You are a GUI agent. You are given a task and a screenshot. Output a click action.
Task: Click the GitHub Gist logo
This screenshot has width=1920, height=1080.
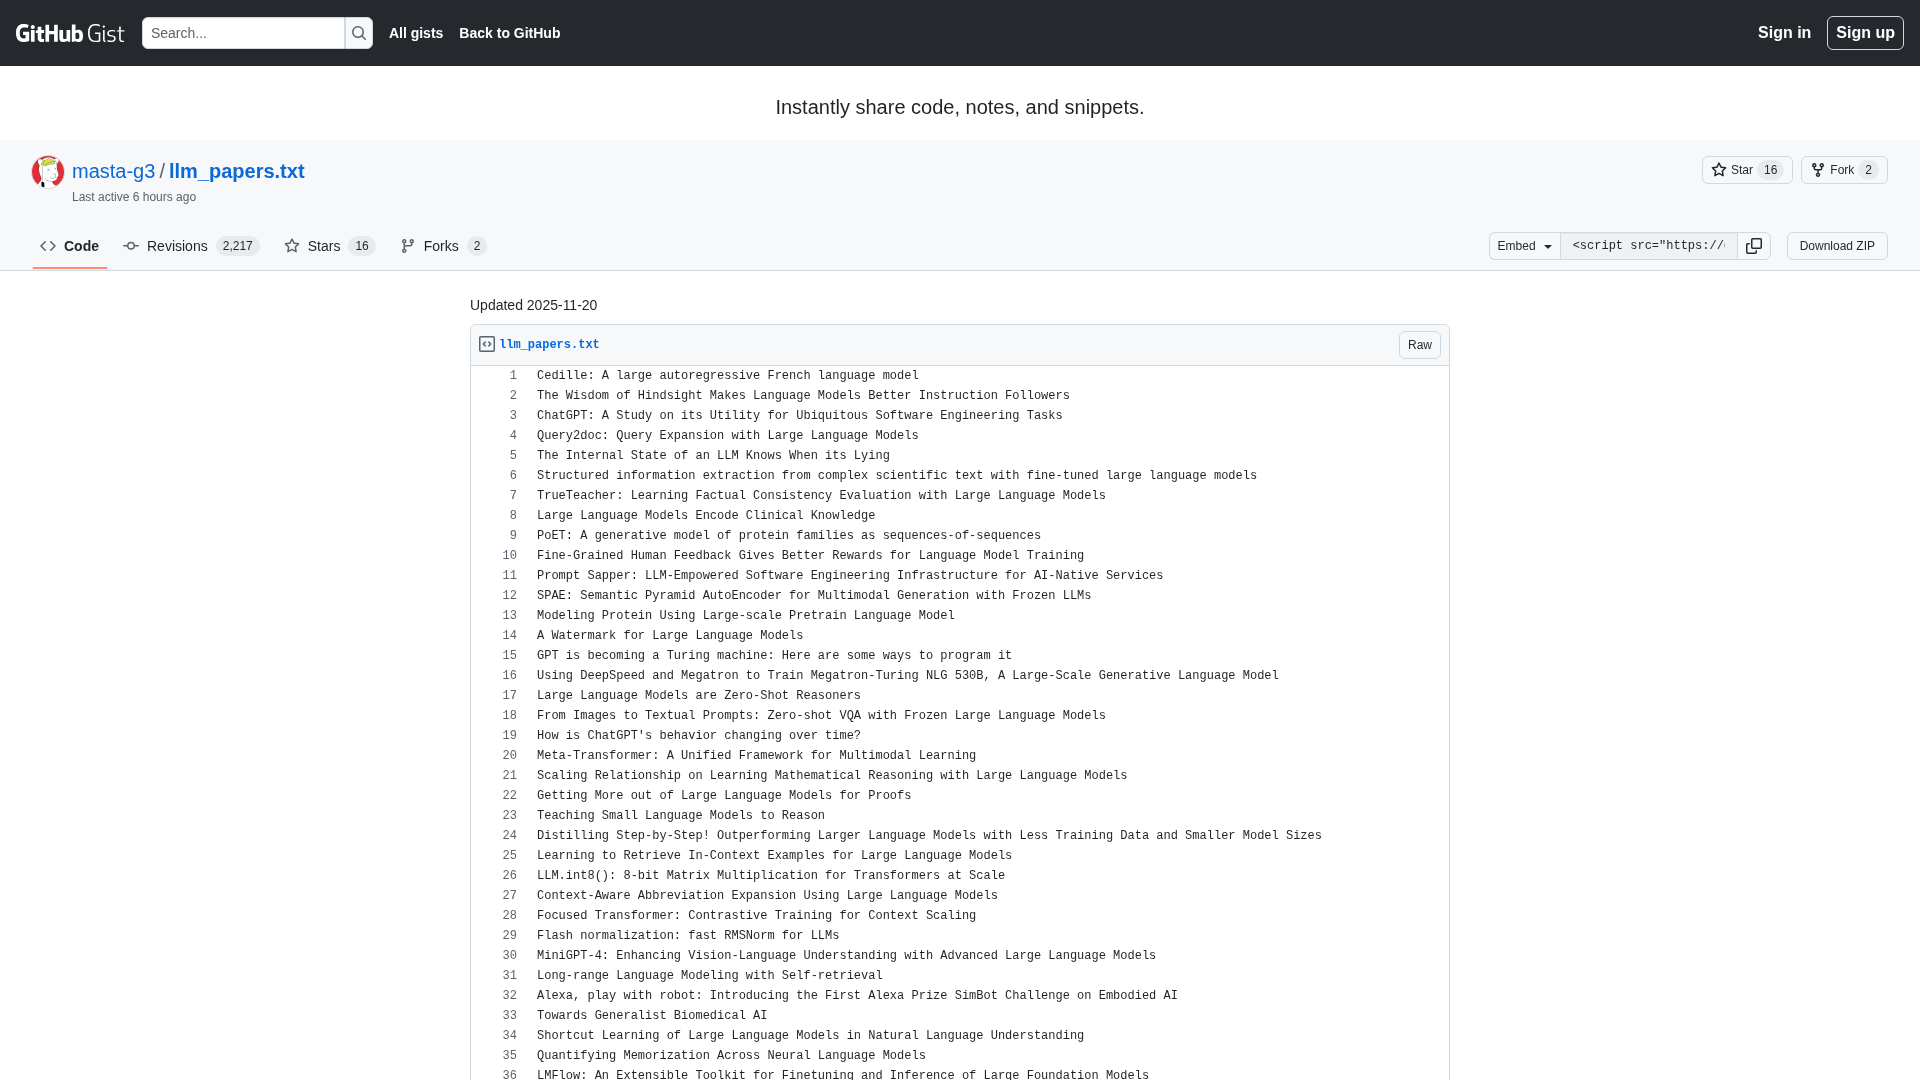coord(70,33)
